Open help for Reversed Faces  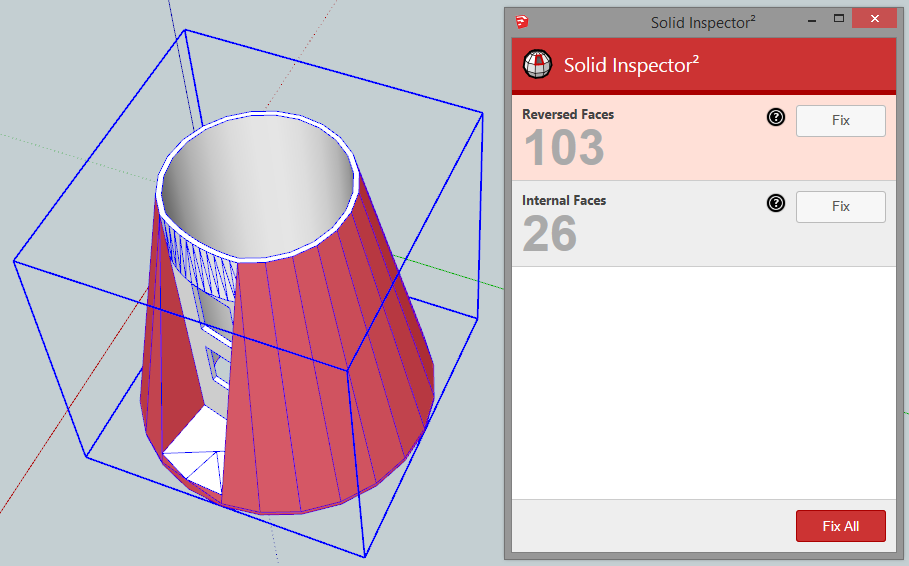tap(776, 118)
